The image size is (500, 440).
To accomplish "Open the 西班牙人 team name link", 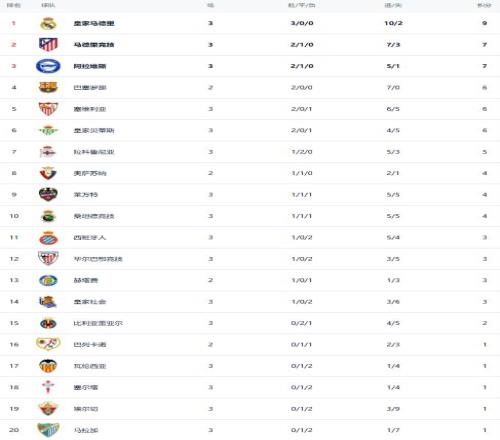I will pyautogui.click(x=90, y=237).
